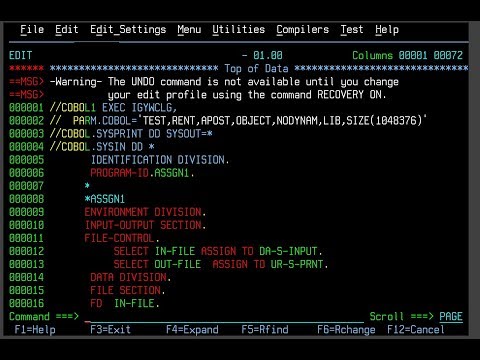This screenshot has height=360, width=480.
Task: Click the FD IN-FILE text
Action: (x=125, y=303)
